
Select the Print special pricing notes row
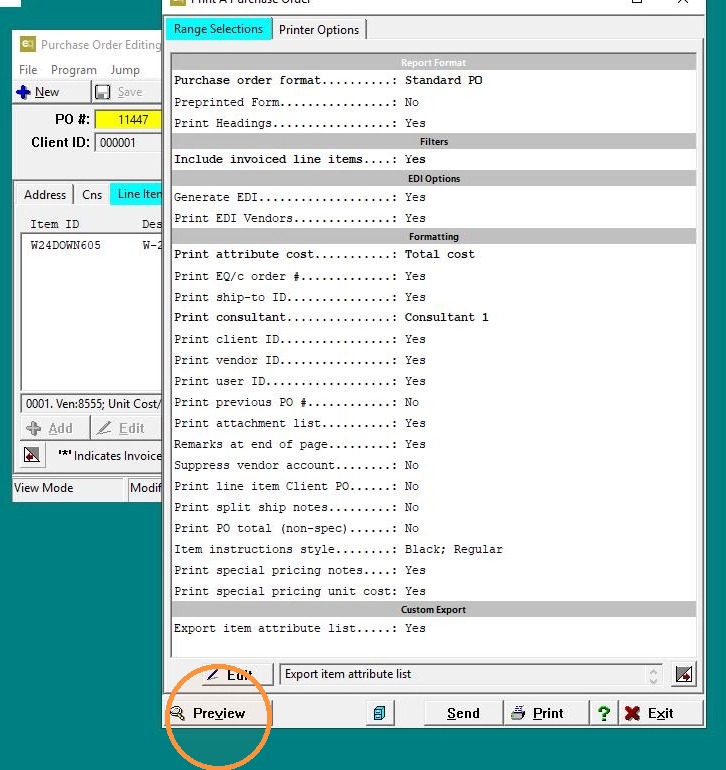433,570
